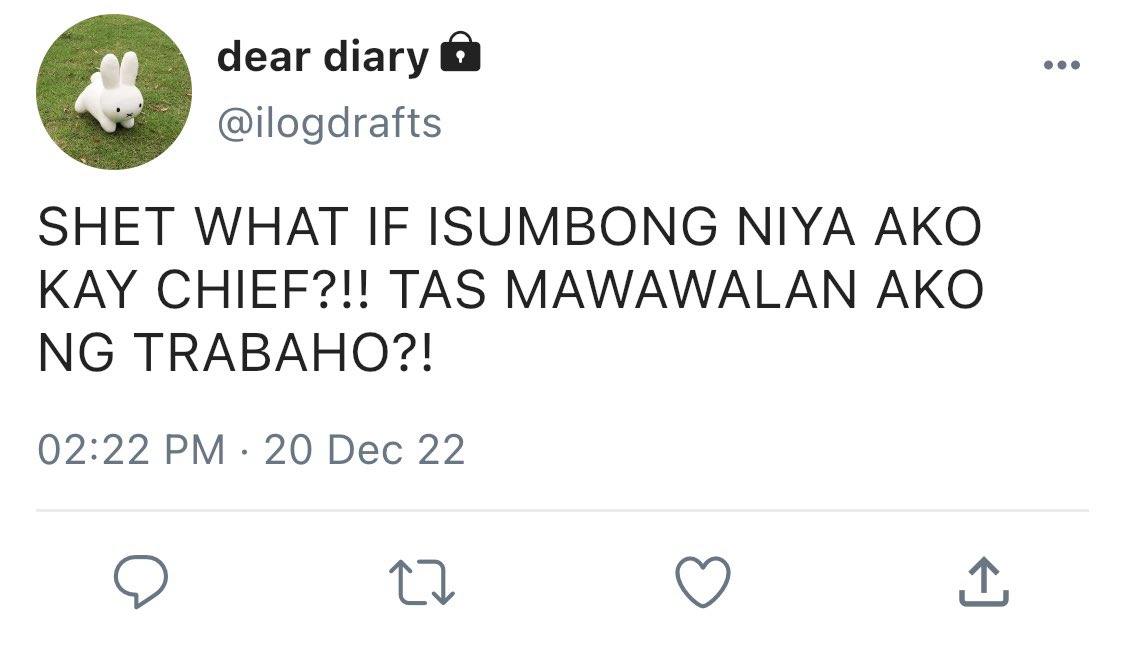The height and width of the screenshot is (645, 1125).
Task: Click the word TAS in the tweet
Action: coord(438,291)
